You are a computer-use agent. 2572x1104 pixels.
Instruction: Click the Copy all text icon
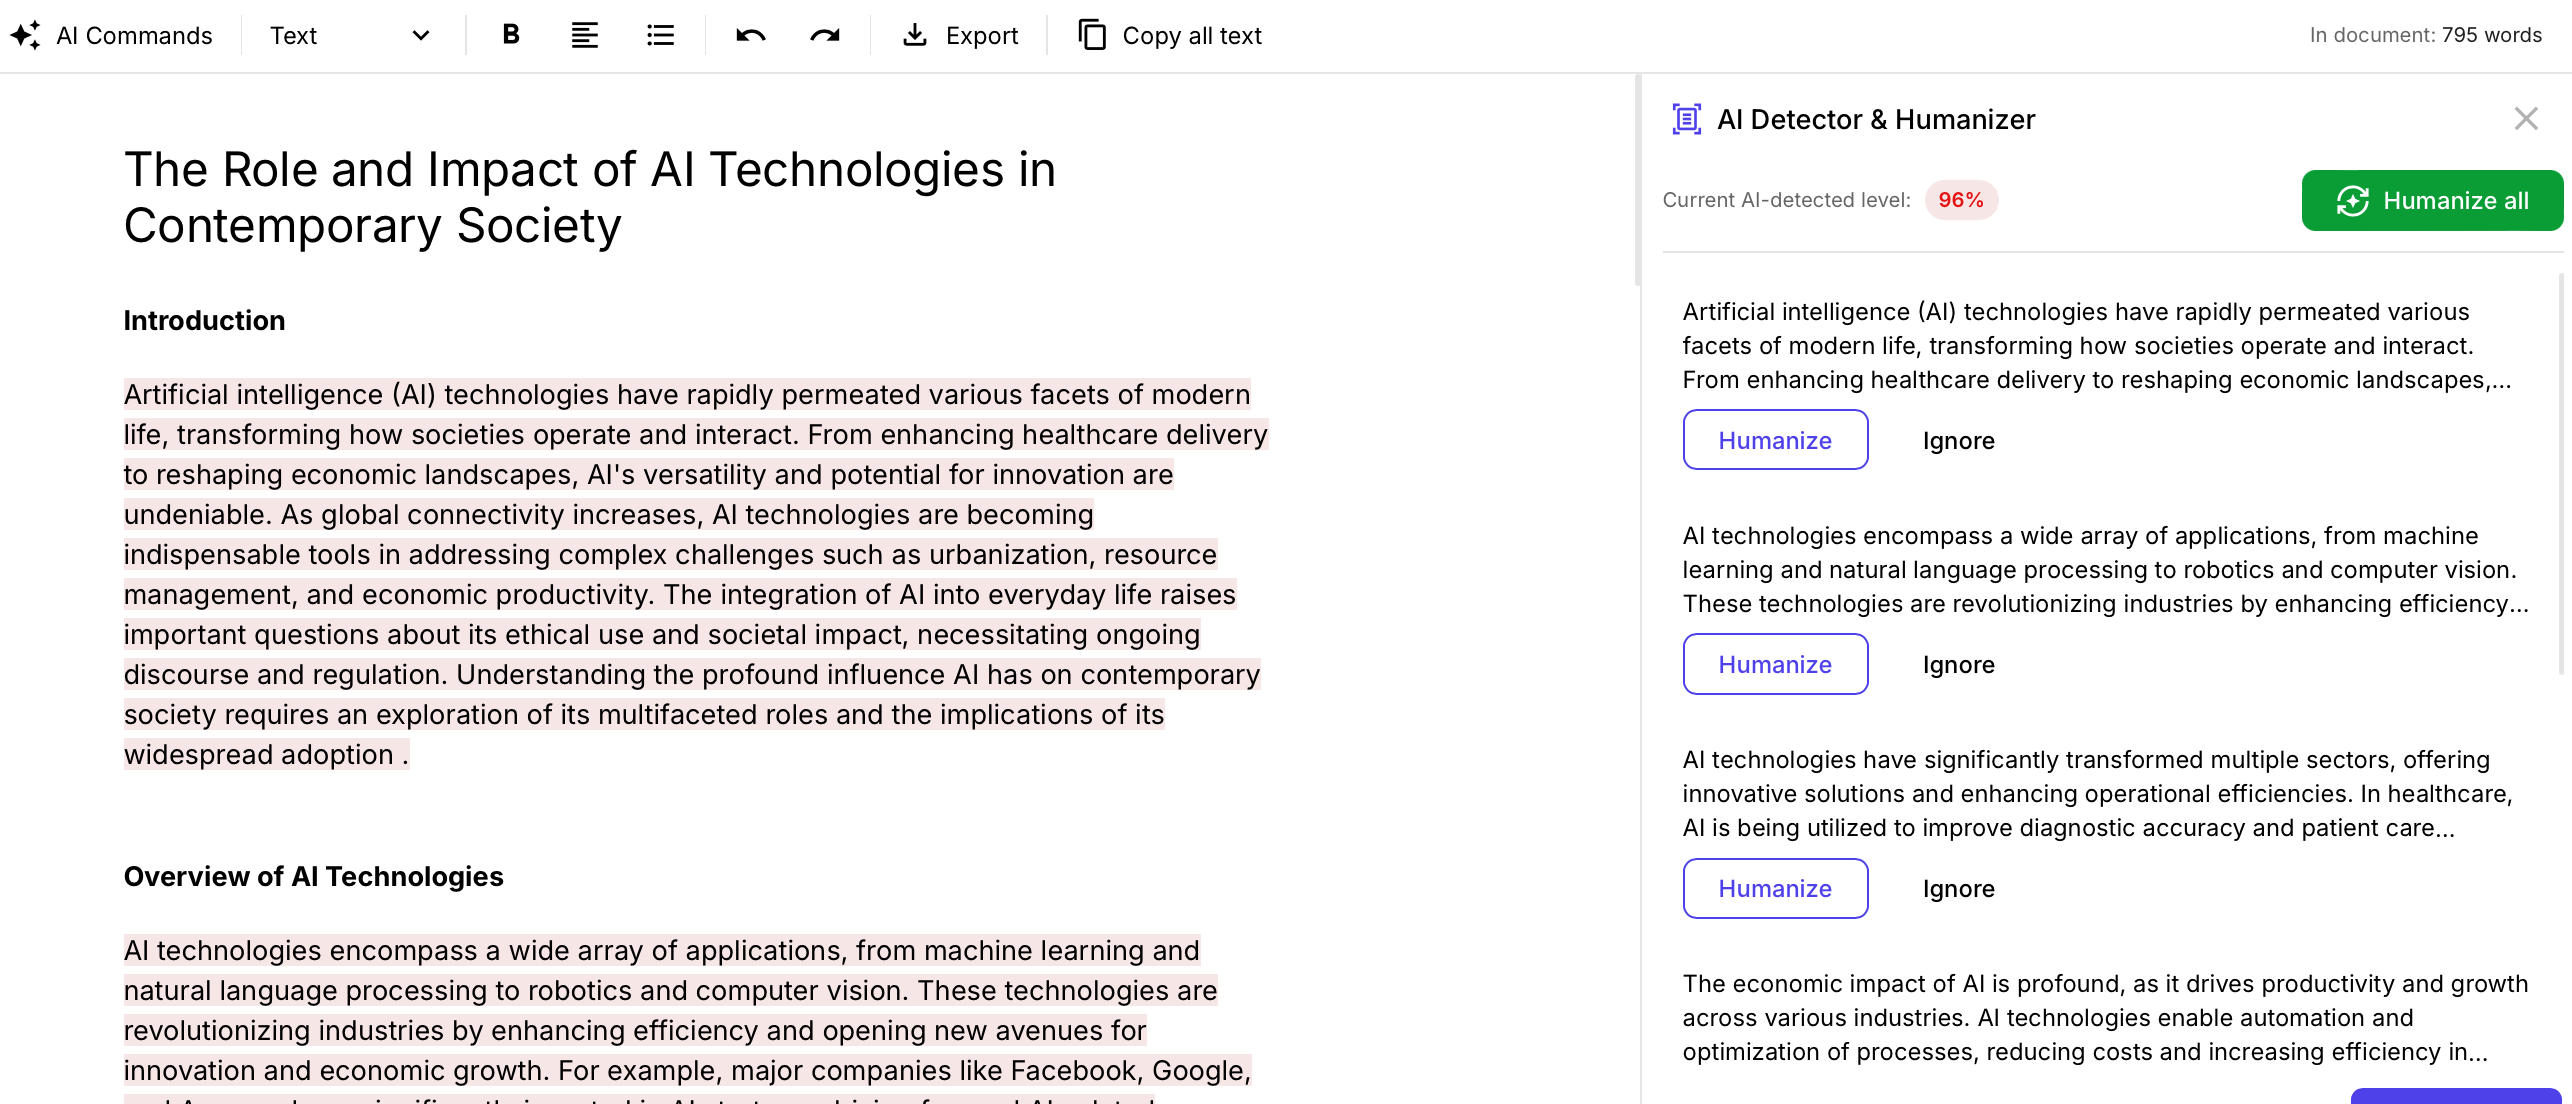tap(1092, 36)
